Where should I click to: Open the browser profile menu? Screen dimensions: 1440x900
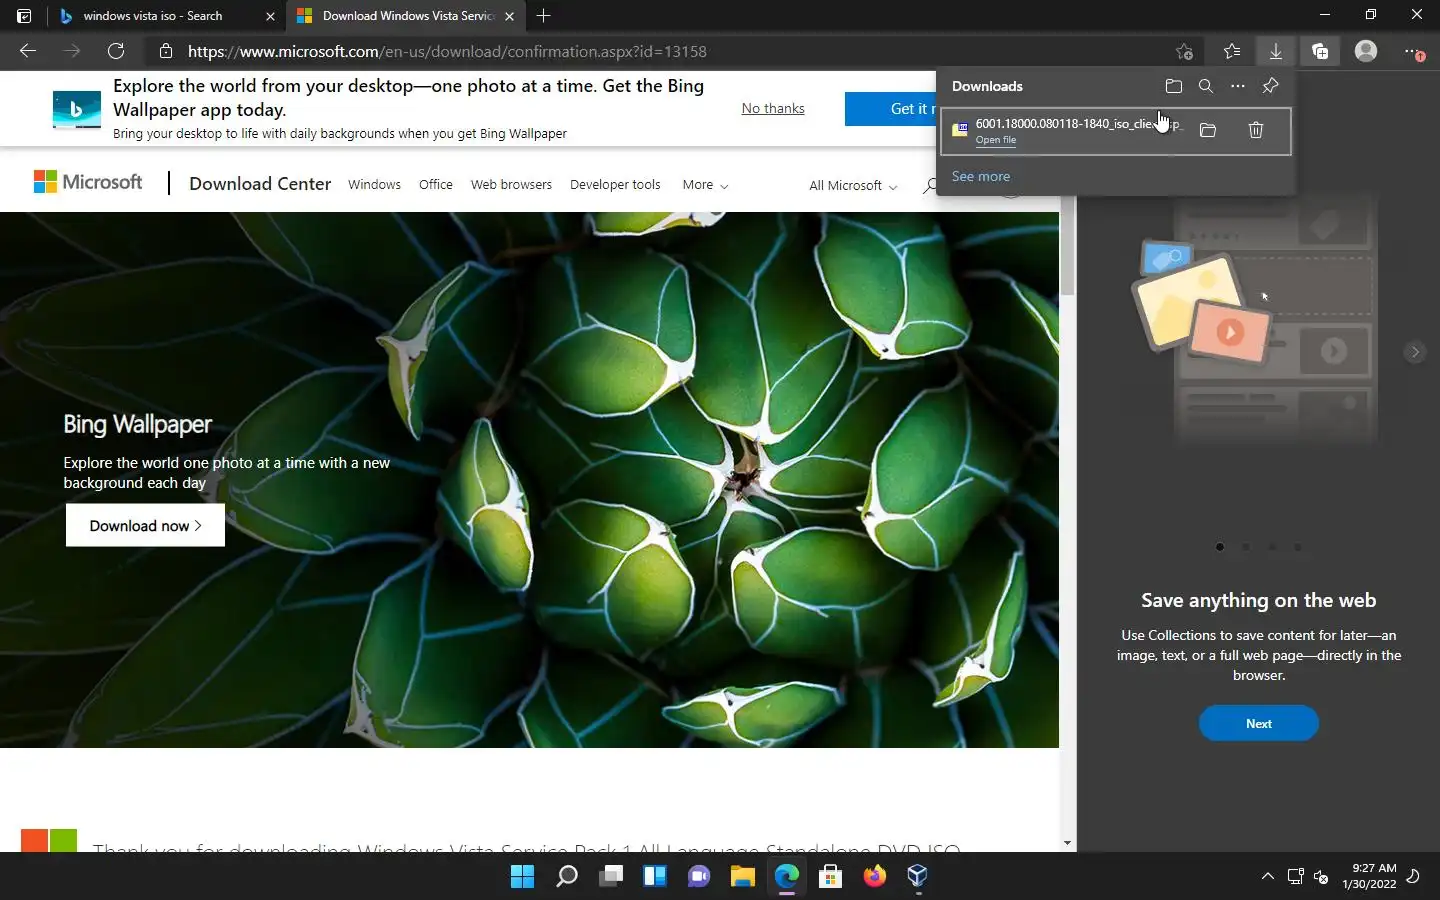[x=1366, y=51]
